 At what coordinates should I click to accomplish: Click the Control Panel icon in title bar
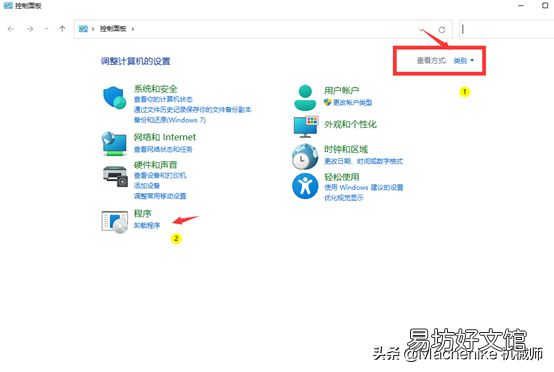8,6
